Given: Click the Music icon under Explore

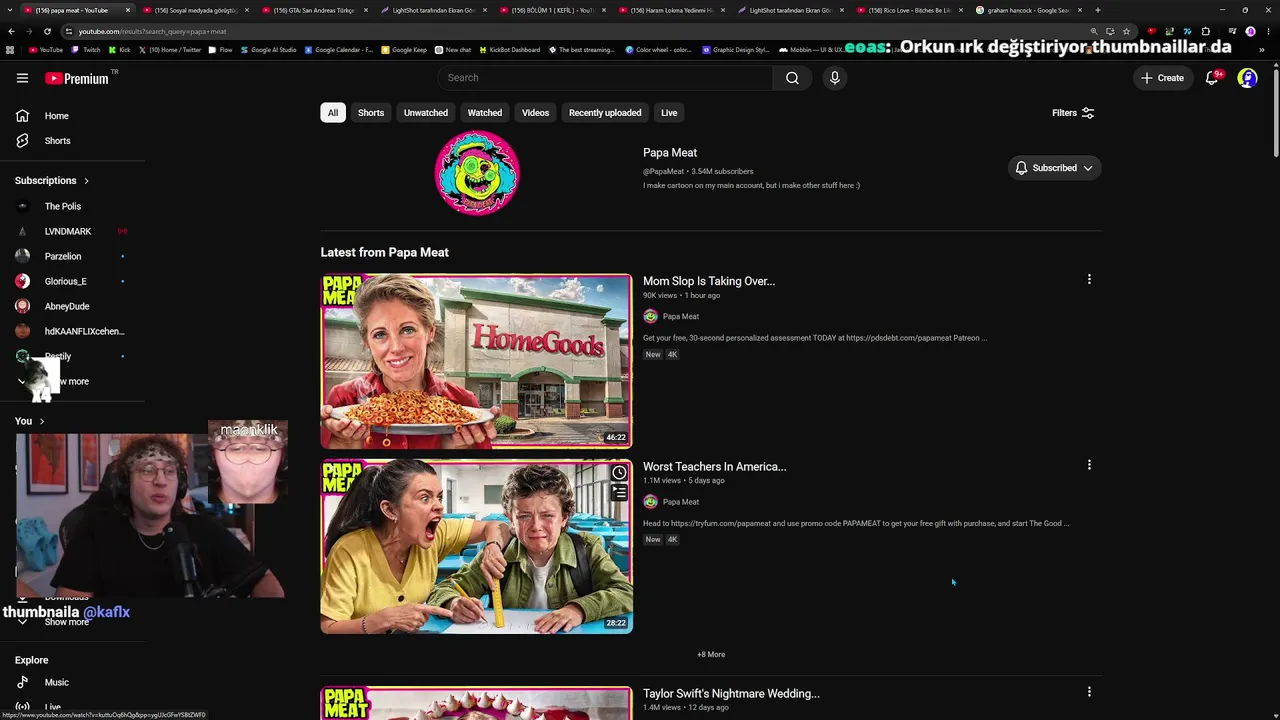Looking at the screenshot, I should [x=22, y=682].
